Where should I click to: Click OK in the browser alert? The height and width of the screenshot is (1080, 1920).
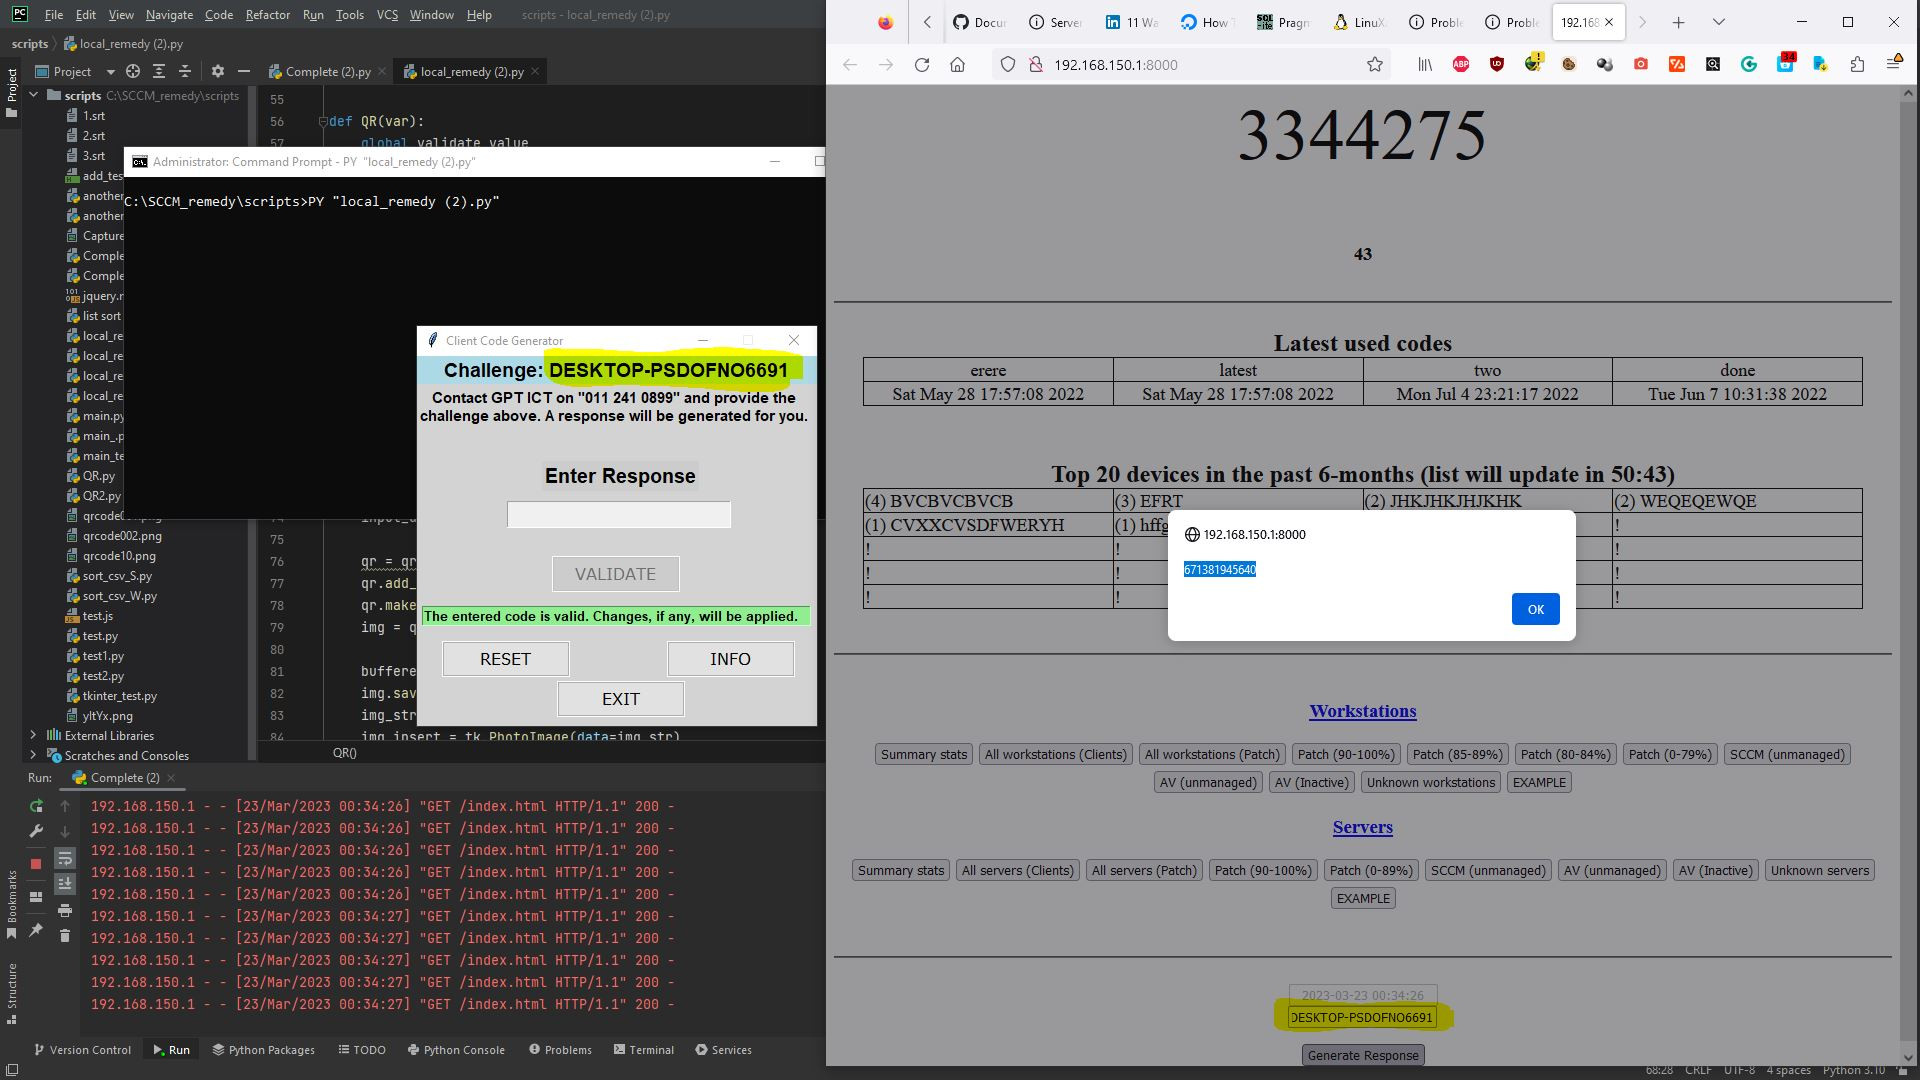coord(1535,609)
